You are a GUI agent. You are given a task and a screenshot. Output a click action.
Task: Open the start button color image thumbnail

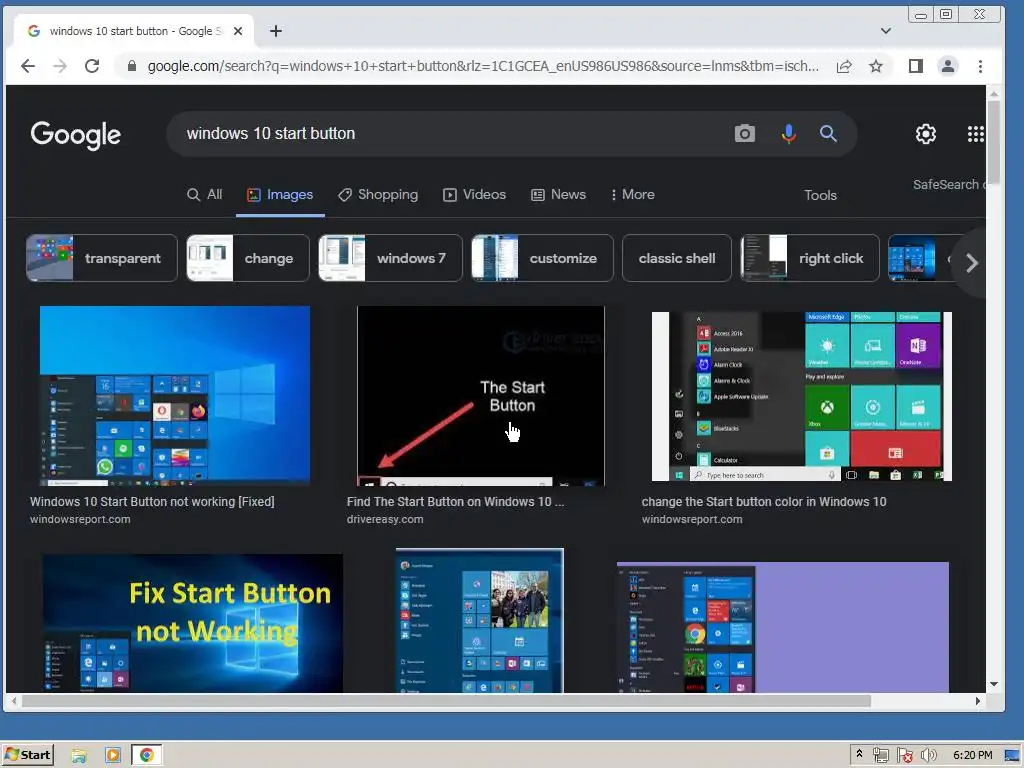pyautogui.click(x=801, y=396)
